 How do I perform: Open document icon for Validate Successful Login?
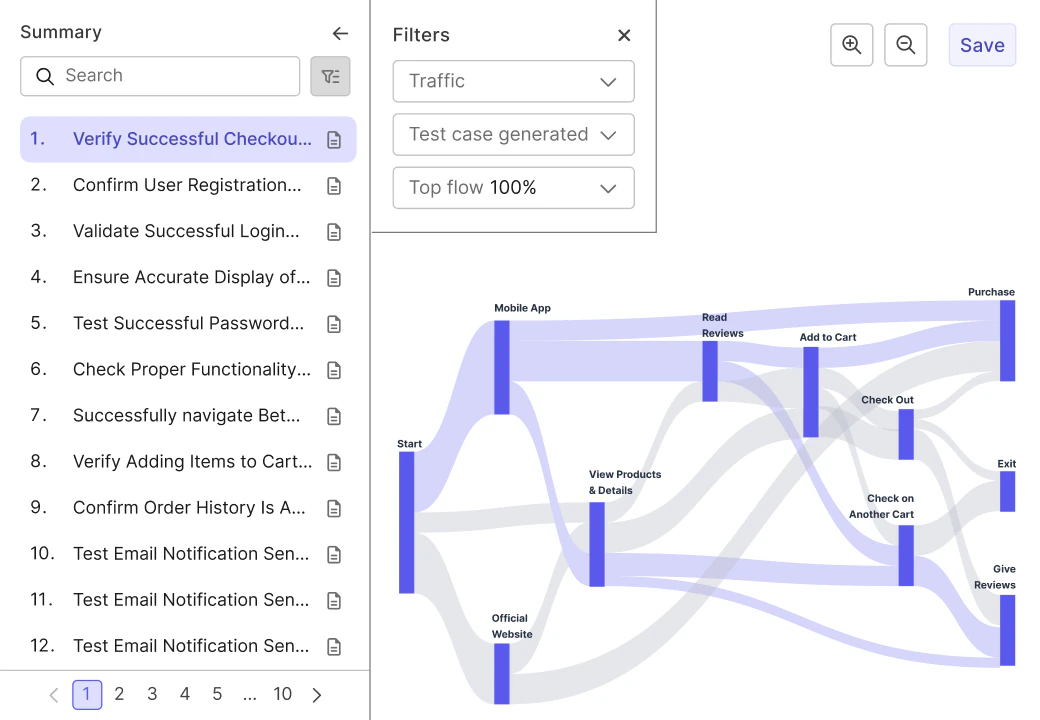pos(335,232)
